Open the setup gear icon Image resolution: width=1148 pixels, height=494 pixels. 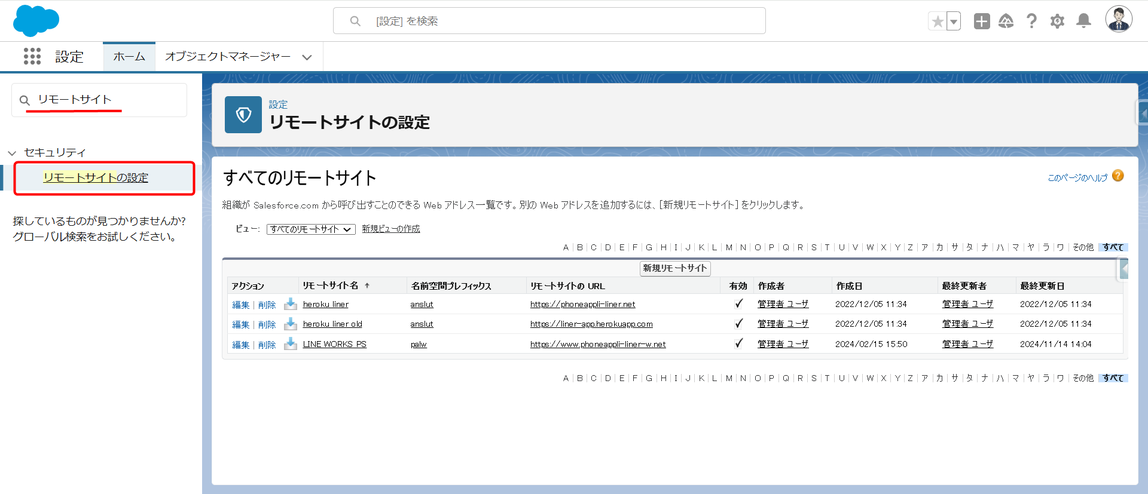(1057, 22)
